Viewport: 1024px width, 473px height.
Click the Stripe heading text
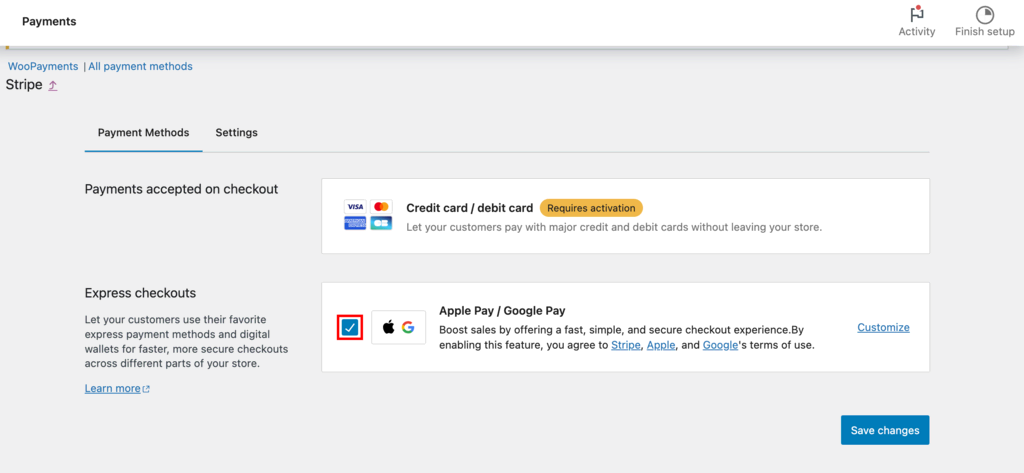coord(24,84)
